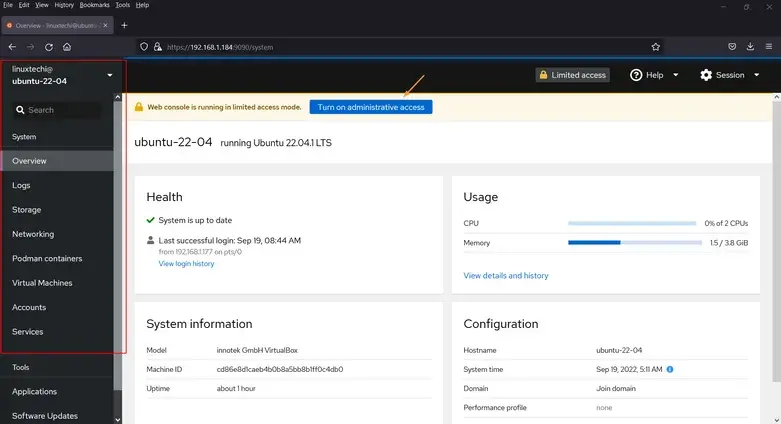This screenshot has height=424, width=781.
Task: Go to the browser home page icon
Action: (67, 47)
